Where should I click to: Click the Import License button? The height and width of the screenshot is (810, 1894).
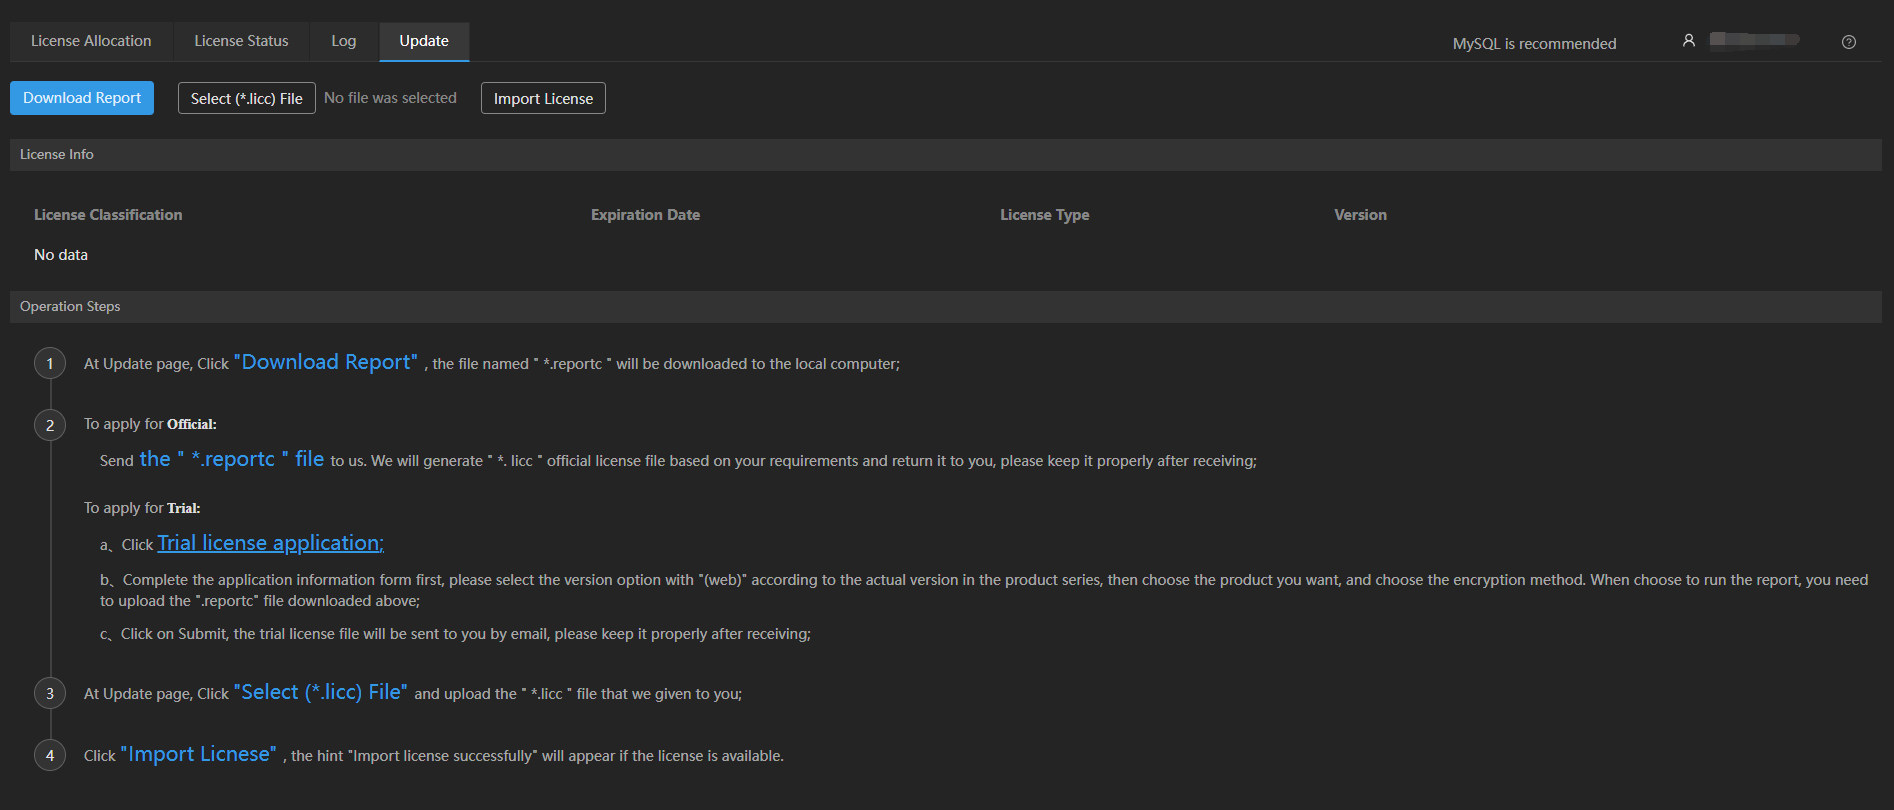coord(543,98)
